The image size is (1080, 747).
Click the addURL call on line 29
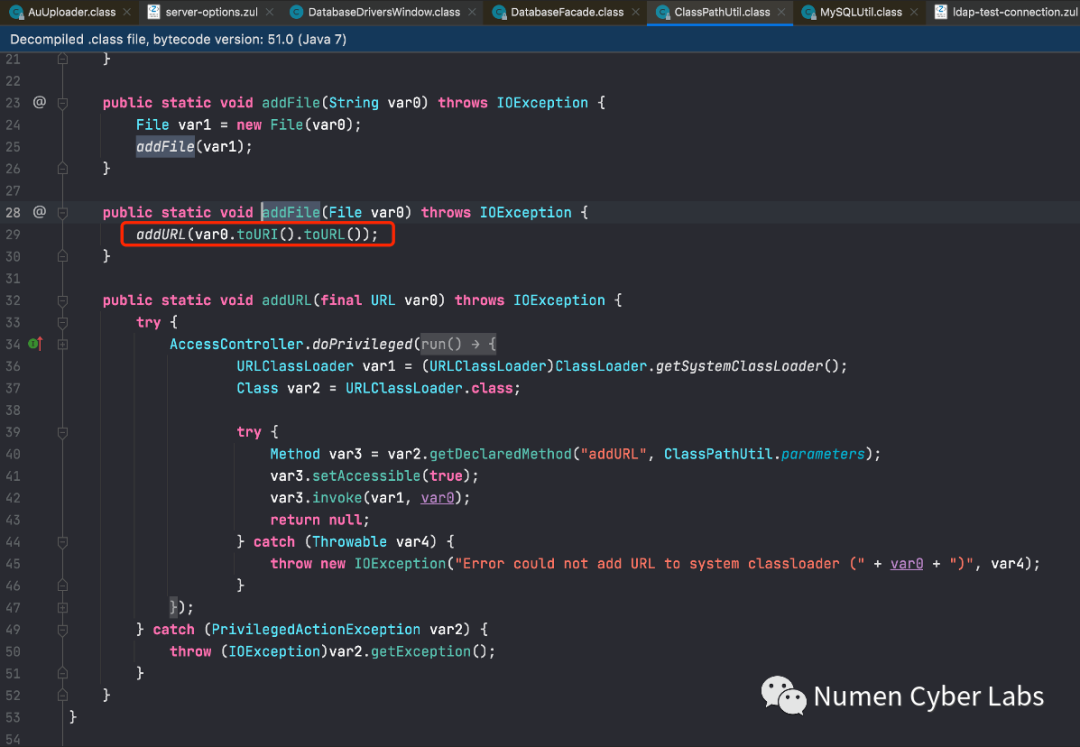[162, 234]
